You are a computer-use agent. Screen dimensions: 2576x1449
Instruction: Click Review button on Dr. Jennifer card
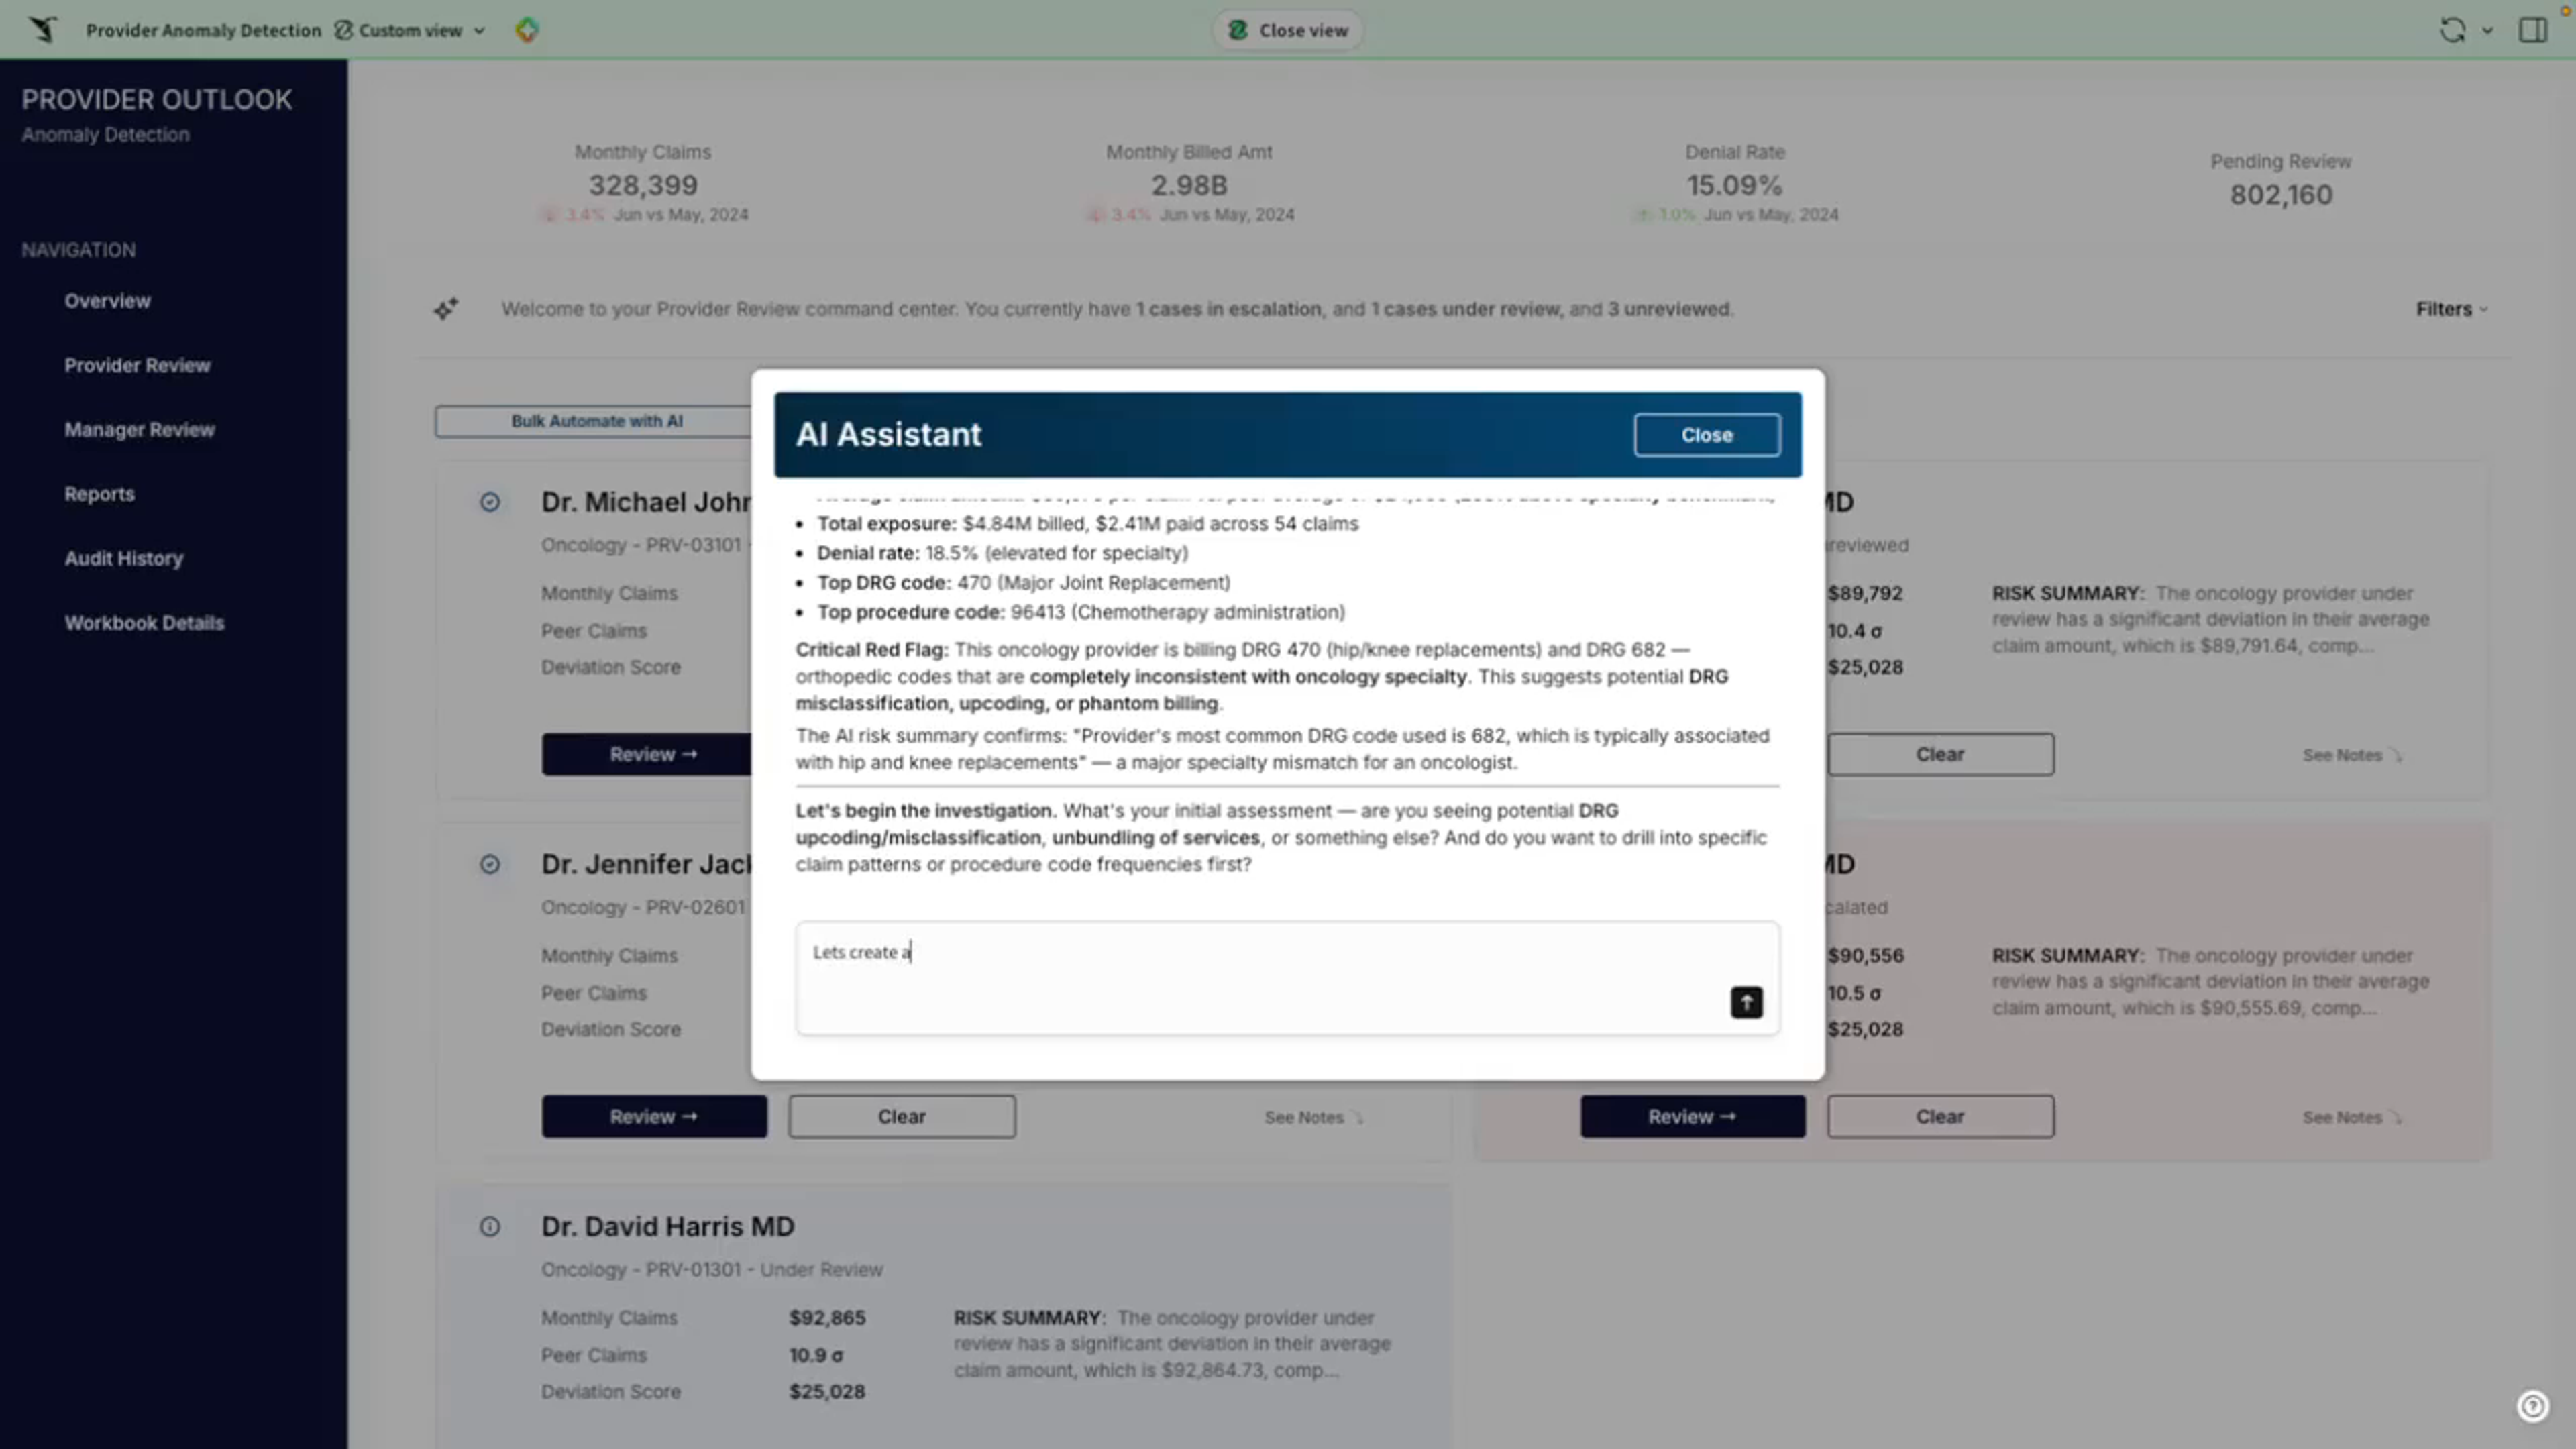[x=654, y=1116]
